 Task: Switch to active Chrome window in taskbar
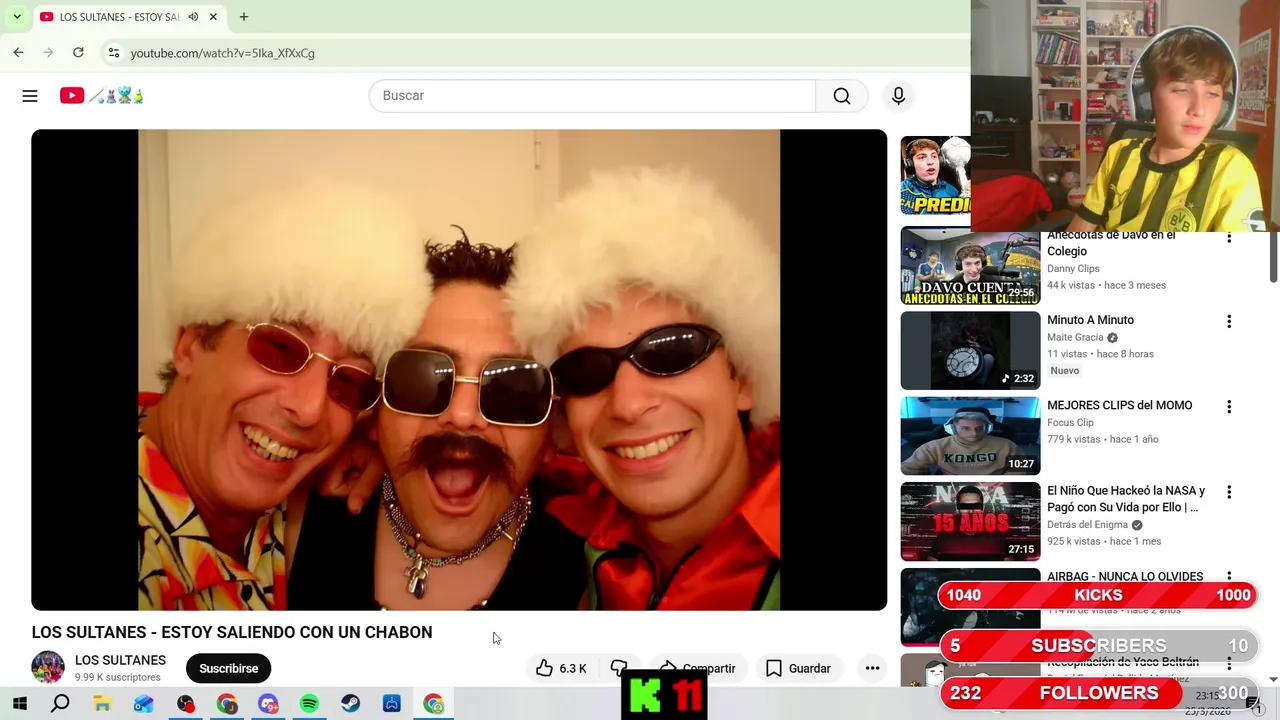434,704
